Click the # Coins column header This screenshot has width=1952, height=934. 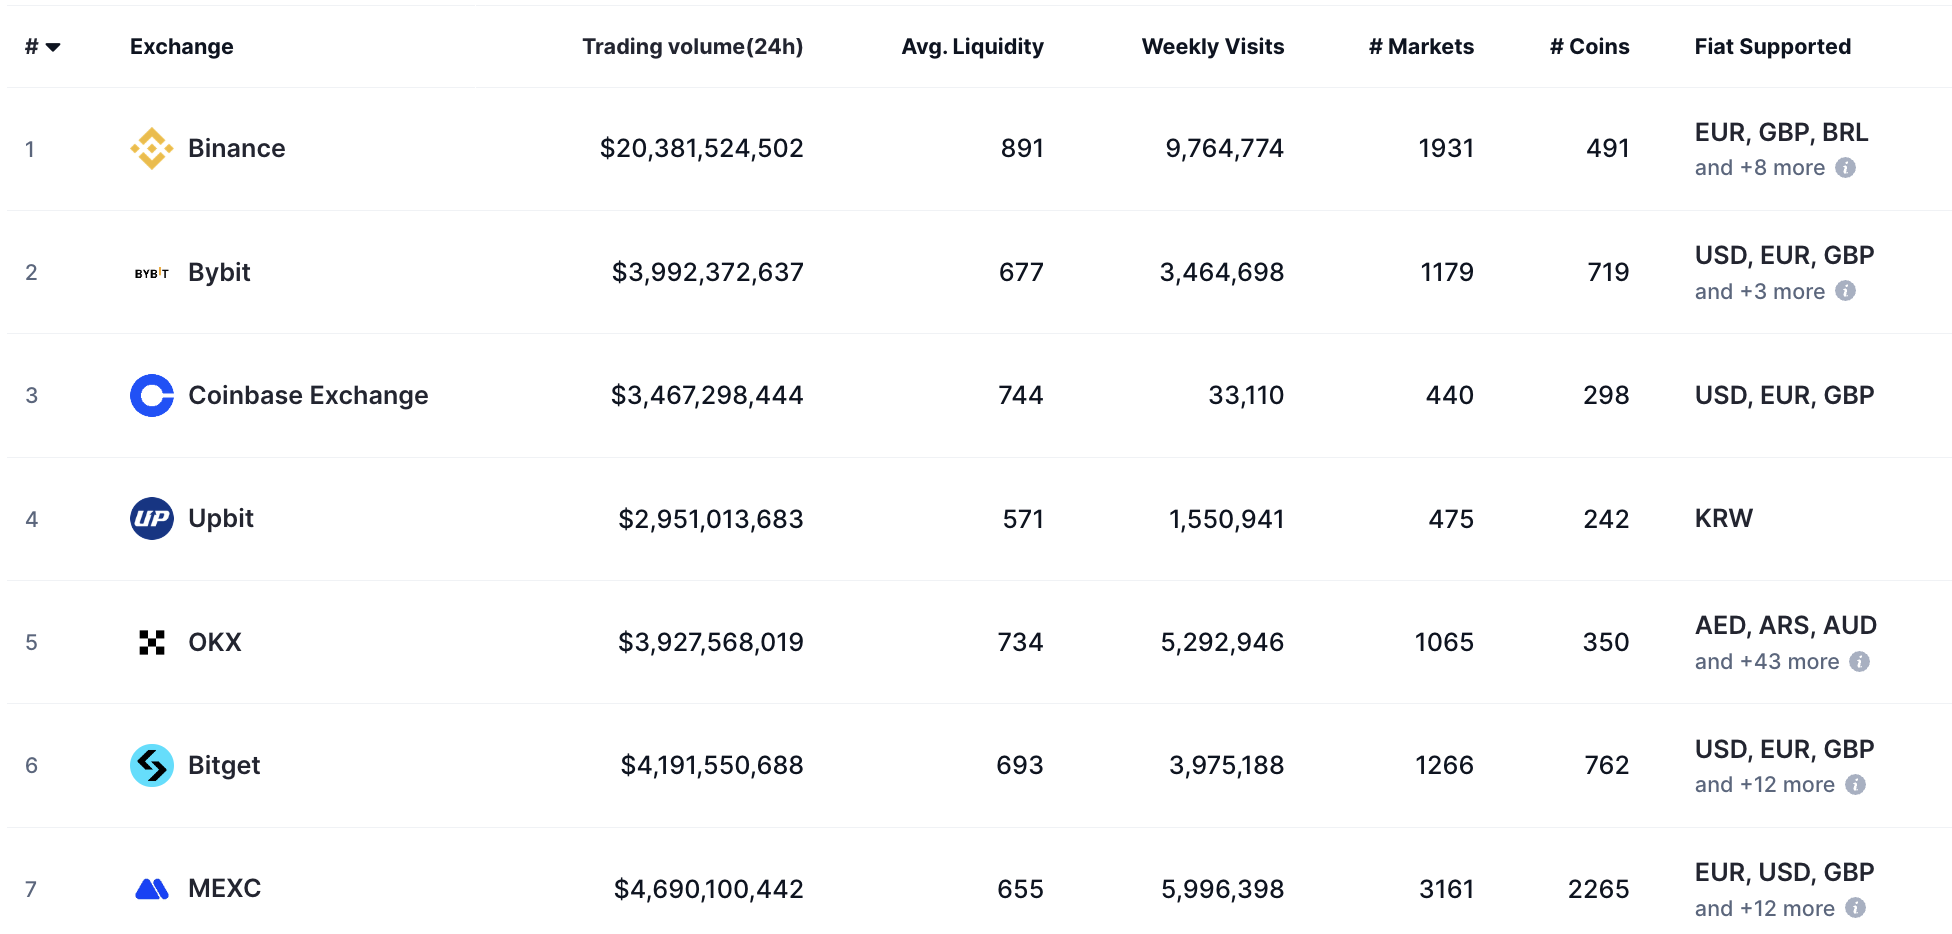(x=1589, y=47)
